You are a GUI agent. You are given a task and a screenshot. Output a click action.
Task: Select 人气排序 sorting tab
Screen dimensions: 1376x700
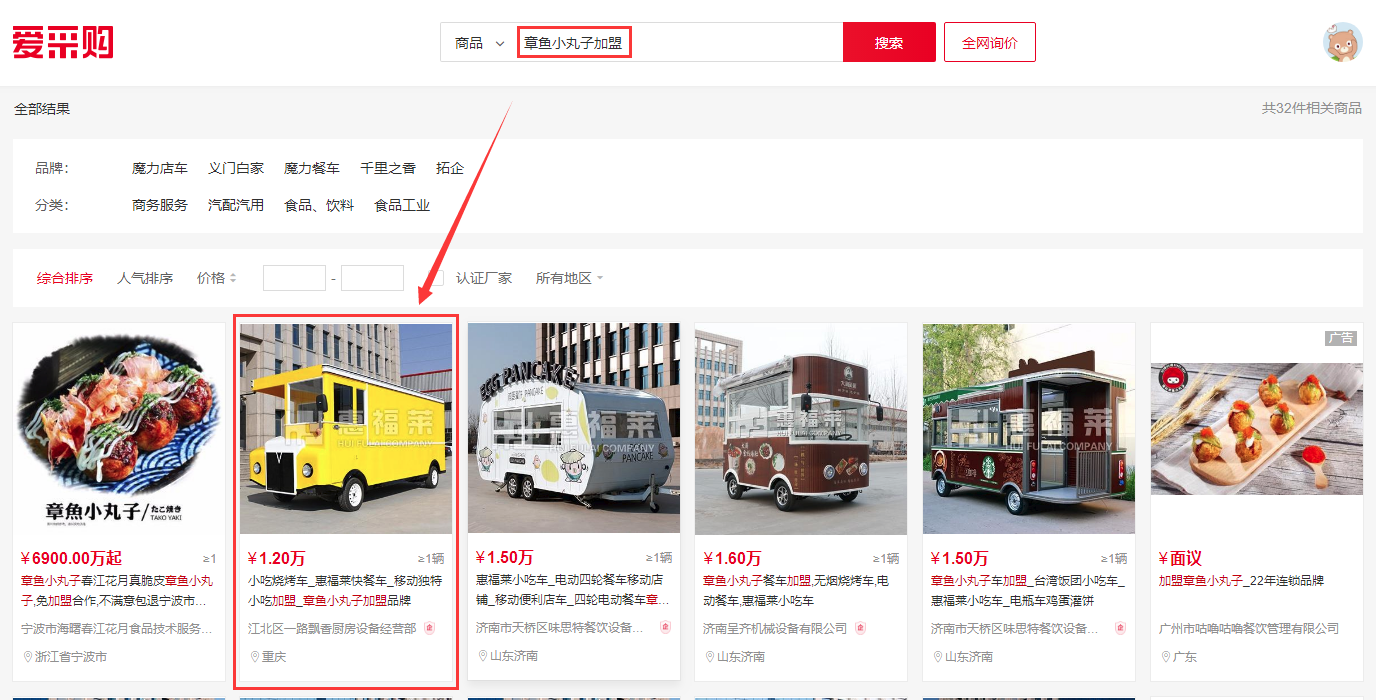tap(145, 278)
